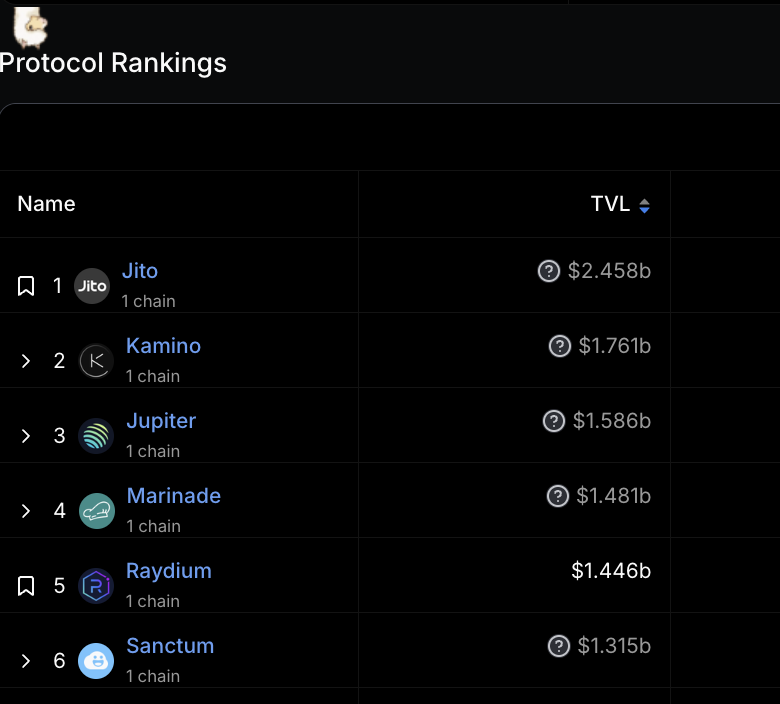Expand the Kamino row
The image size is (780, 704).
point(26,361)
